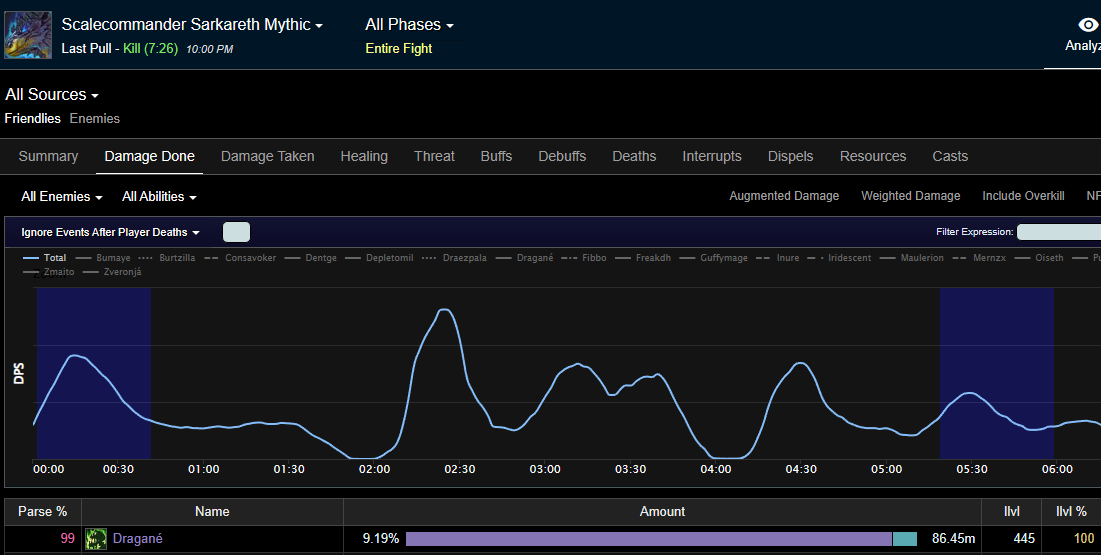Viewport: 1101px width, 555px height.
Task: Open the All Enemies filter dropdown
Action: click(62, 197)
